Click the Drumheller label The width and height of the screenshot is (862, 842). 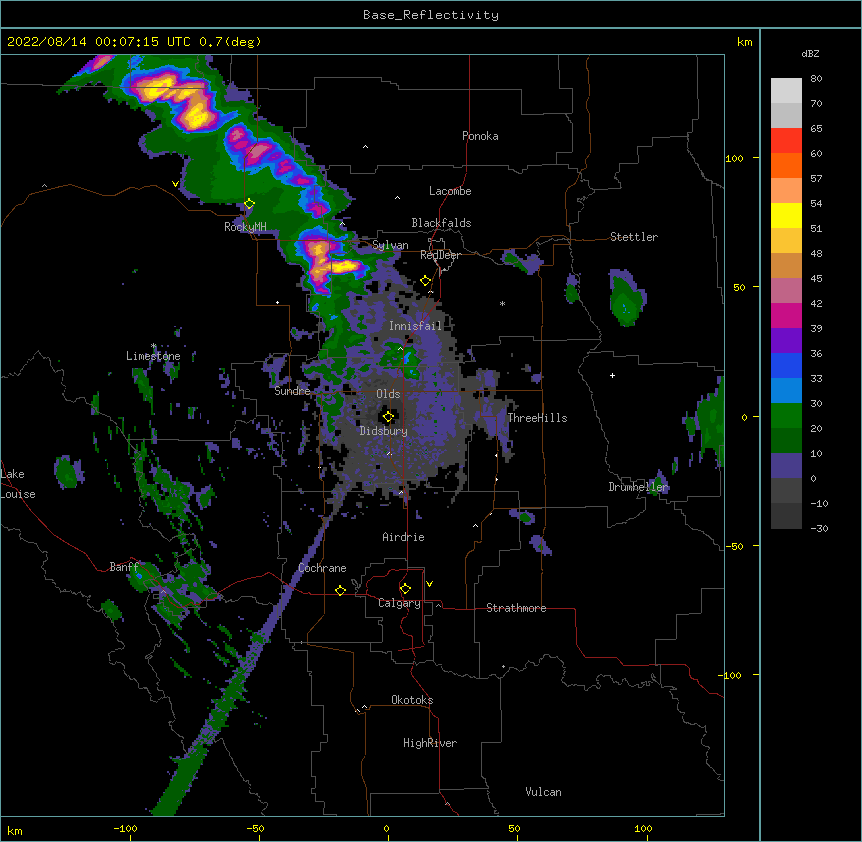[x=638, y=487]
